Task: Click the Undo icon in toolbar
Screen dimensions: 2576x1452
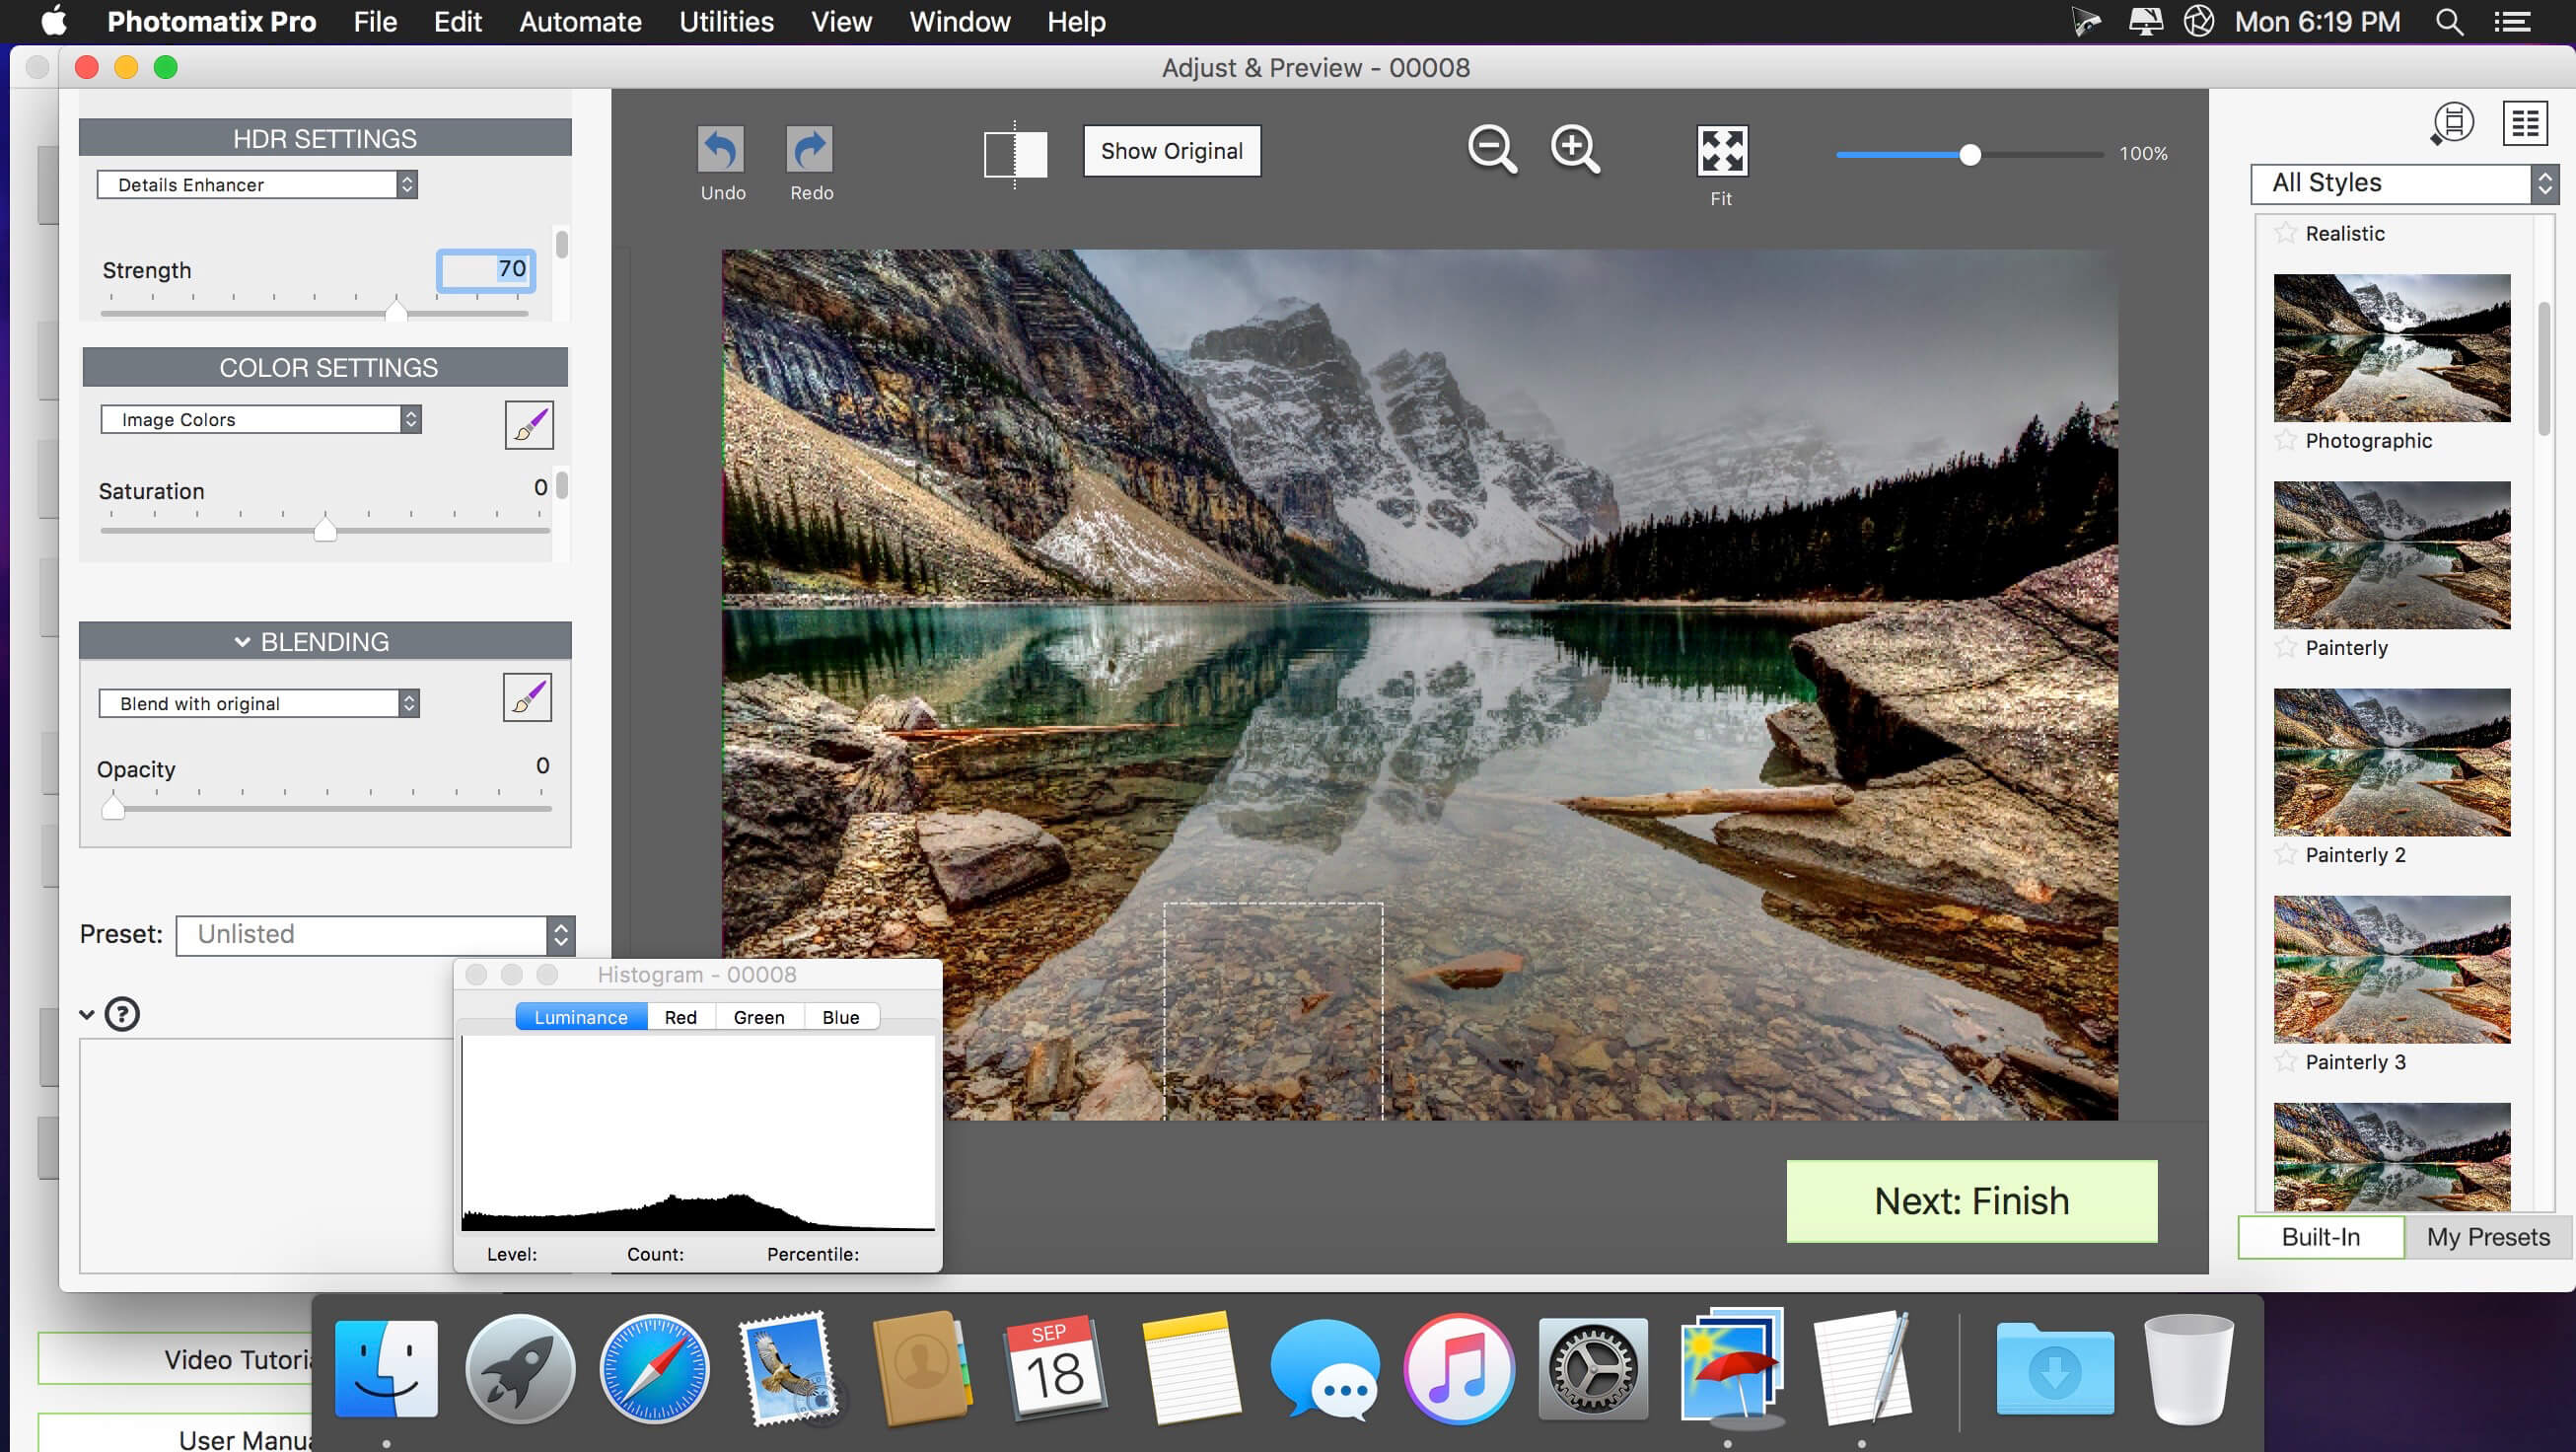Action: [720, 149]
